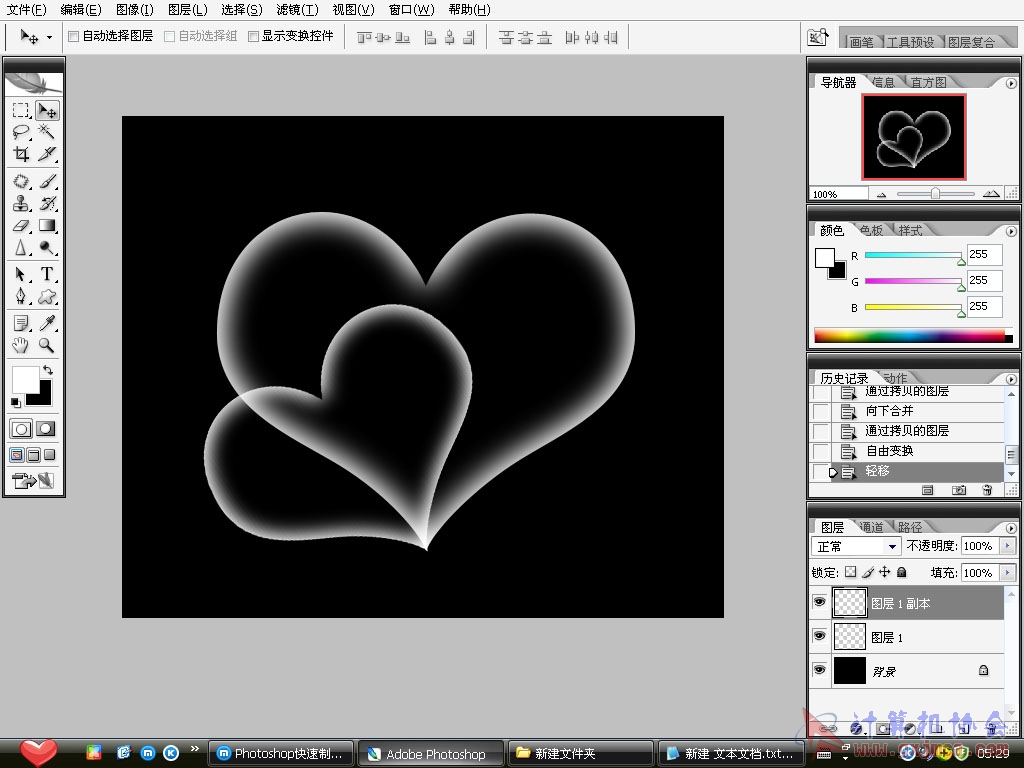This screenshot has width=1024, height=768.
Task: Reset to default foreground and background colors
Action: click(16, 402)
